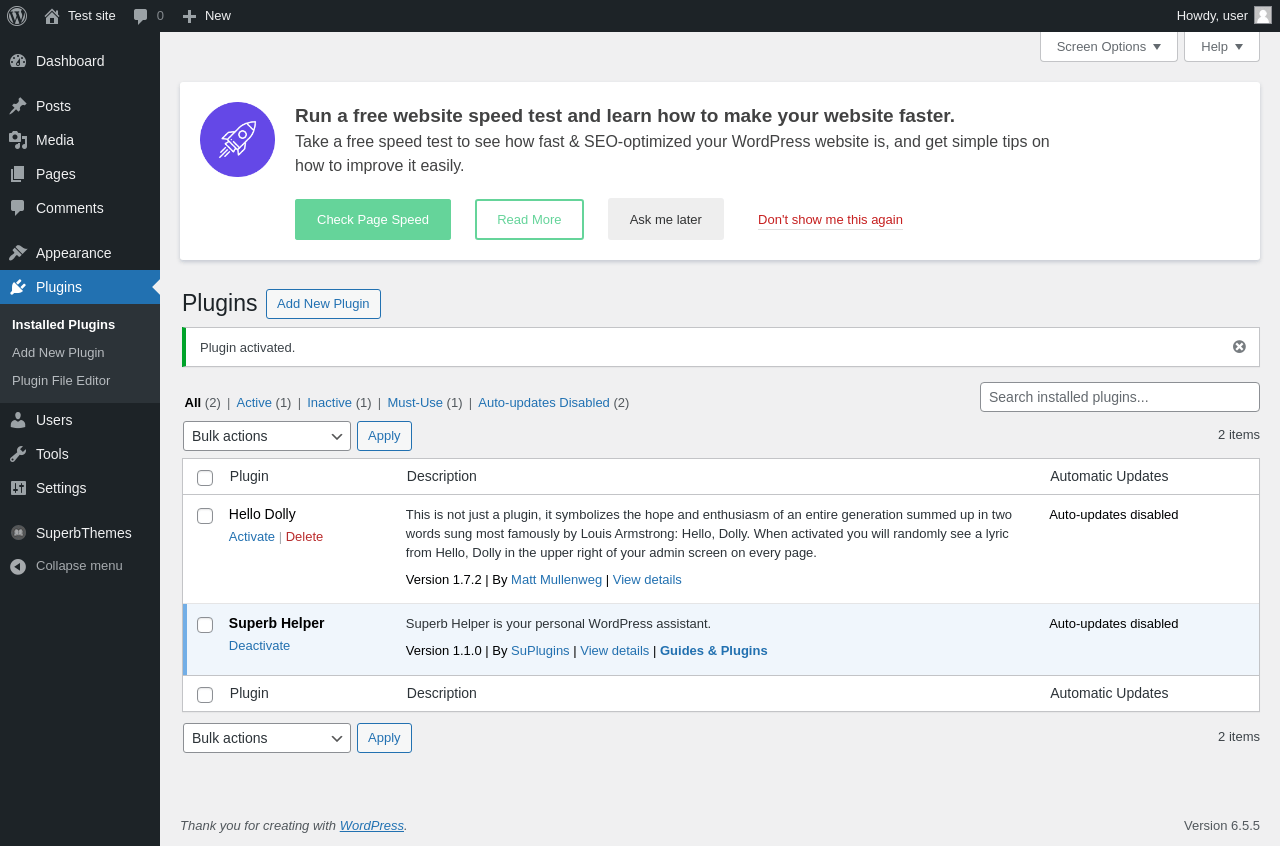
Task: Click the Tools wrench icon
Action: point(18,454)
